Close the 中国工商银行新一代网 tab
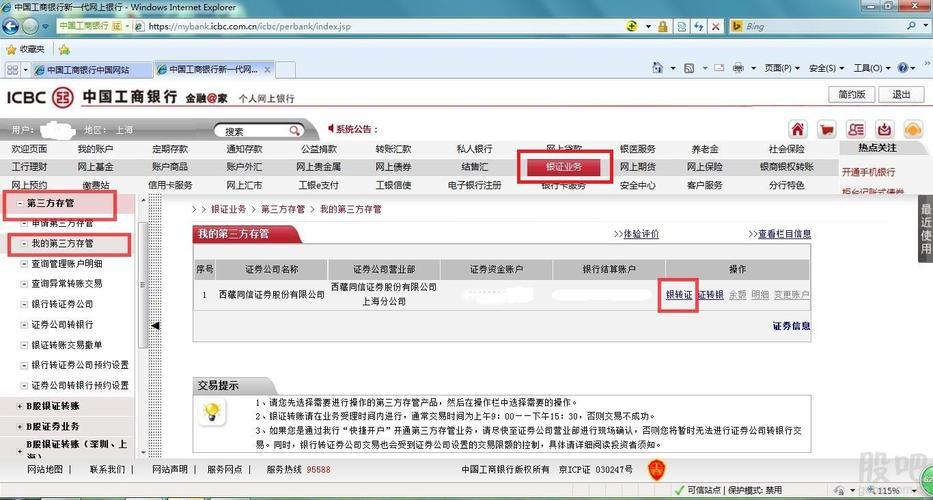 [x=267, y=70]
